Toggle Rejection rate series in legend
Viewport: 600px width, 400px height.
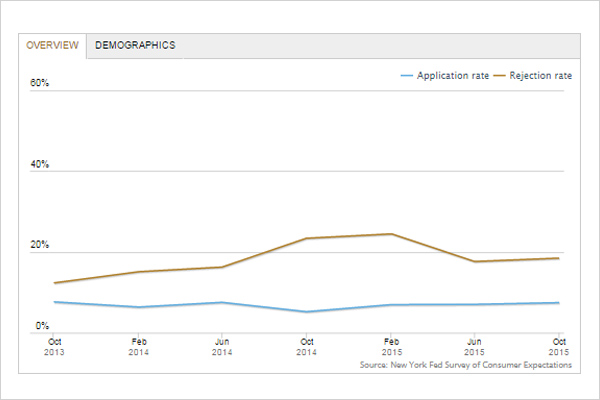click(x=540, y=76)
